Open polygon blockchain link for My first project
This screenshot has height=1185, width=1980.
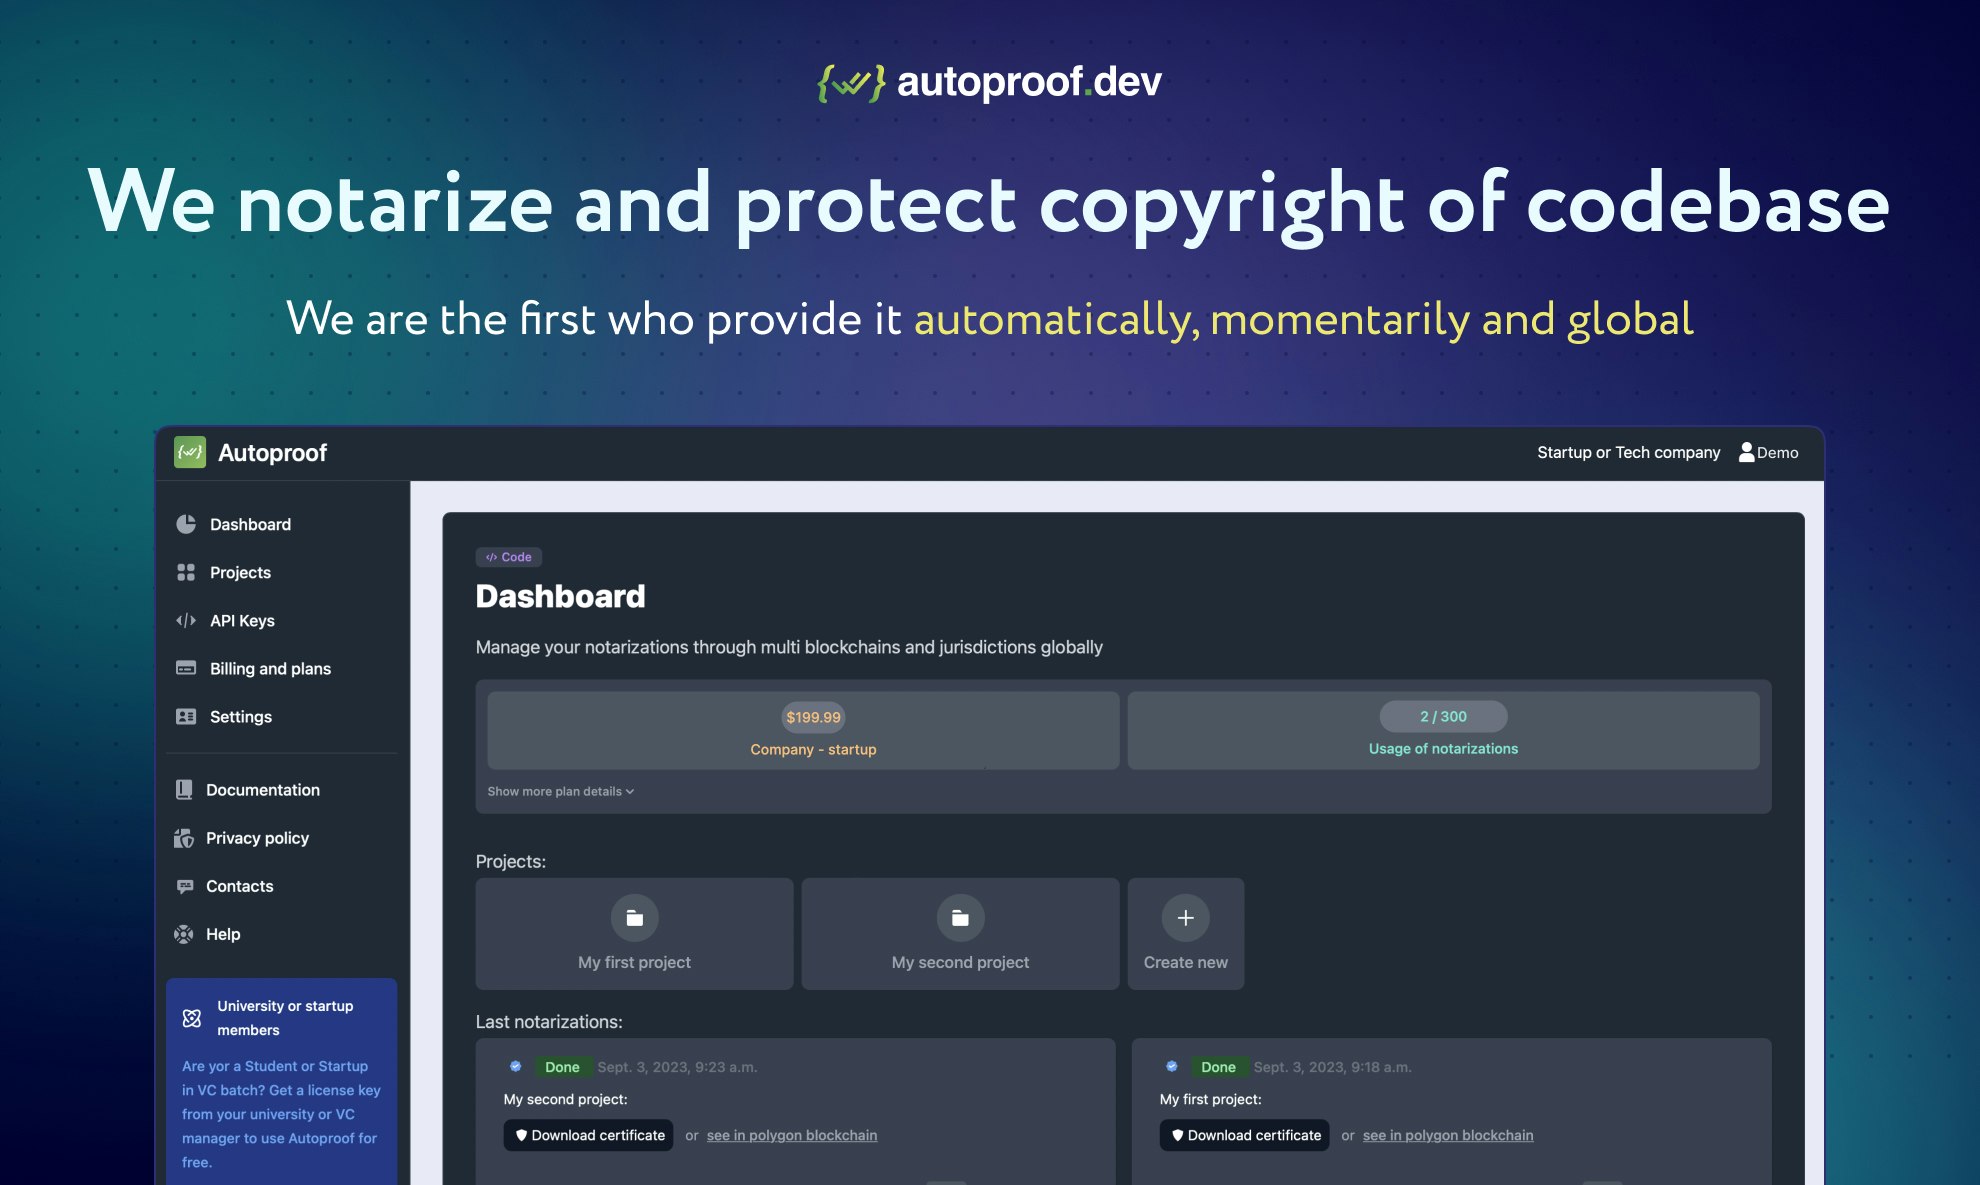pyautogui.click(x=1448, y=1135)
